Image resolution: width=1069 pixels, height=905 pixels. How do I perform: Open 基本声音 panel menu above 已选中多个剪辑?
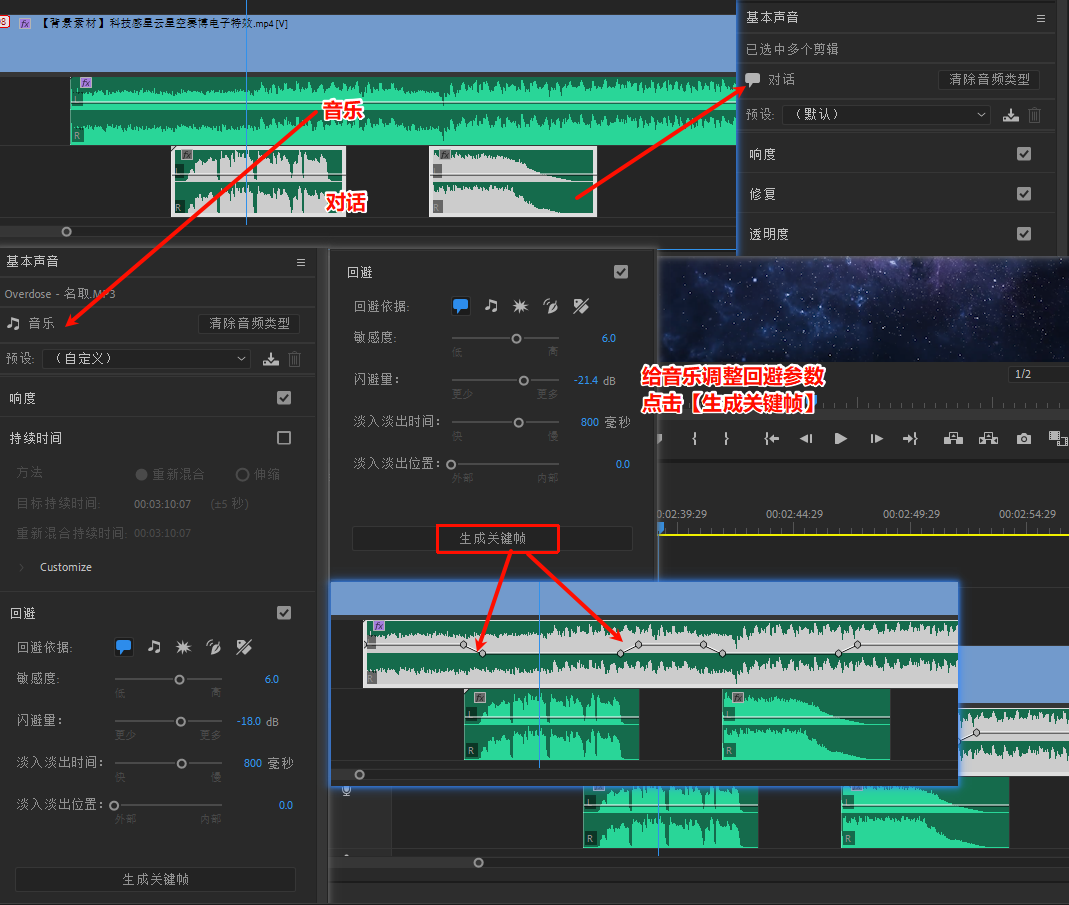click(1040, 18)
